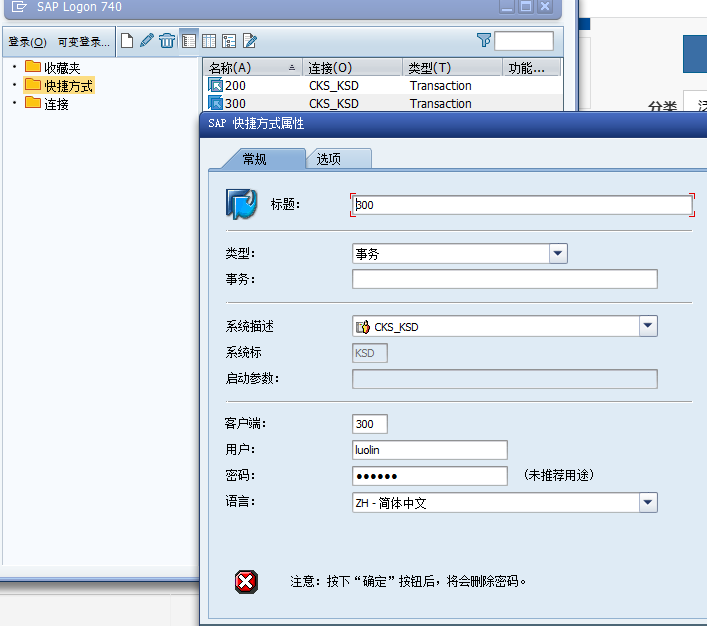The height and width of the screenshot is (626, 707).
Task: Click the 收藏夹 folder icon
Action: (x=32, y=67)
